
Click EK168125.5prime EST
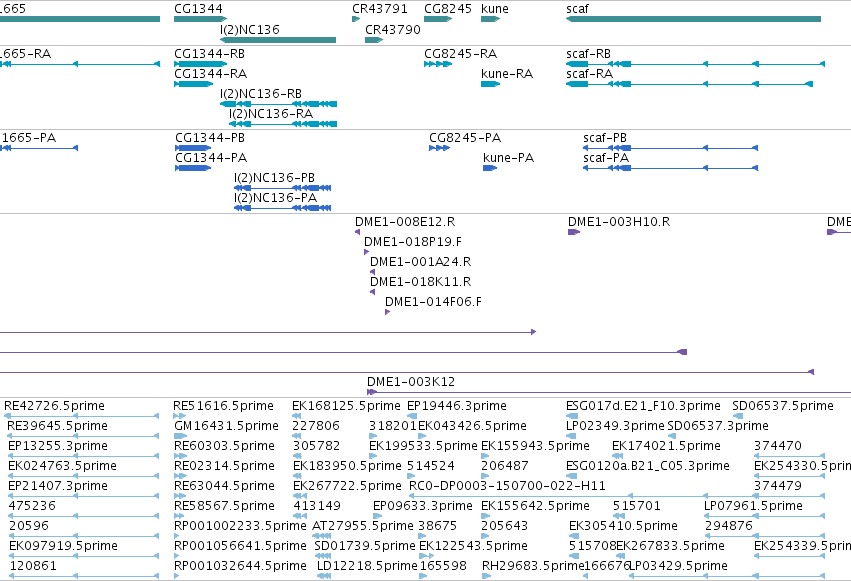tap(297, 416)
